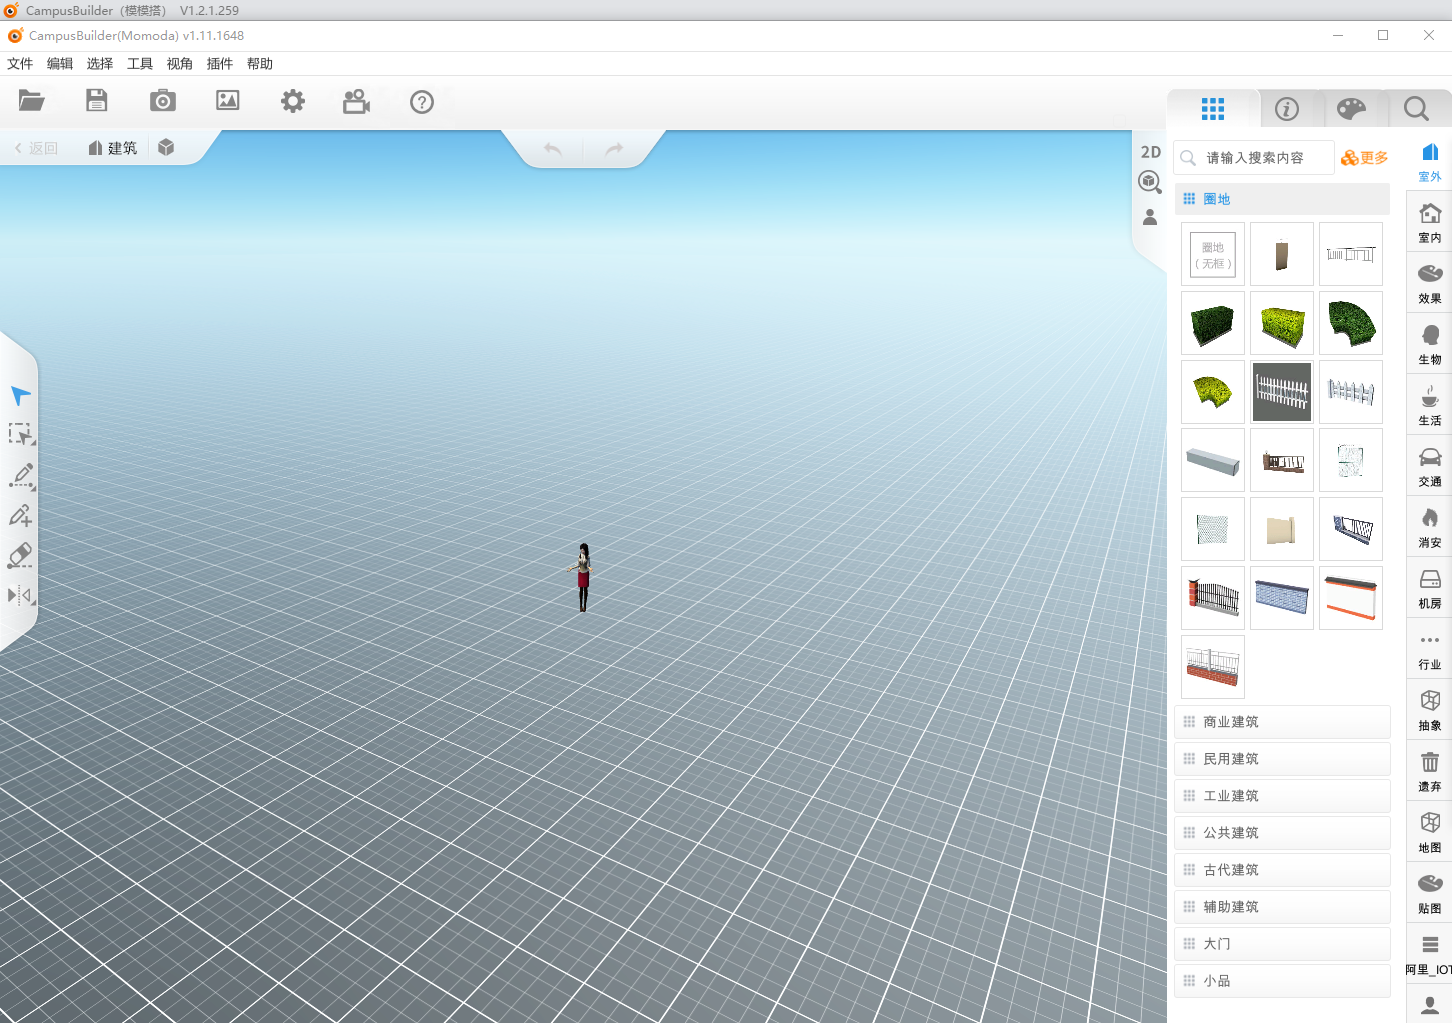
Task: Choose the path drawing pen tool
Action: click(x=20, y=476)
